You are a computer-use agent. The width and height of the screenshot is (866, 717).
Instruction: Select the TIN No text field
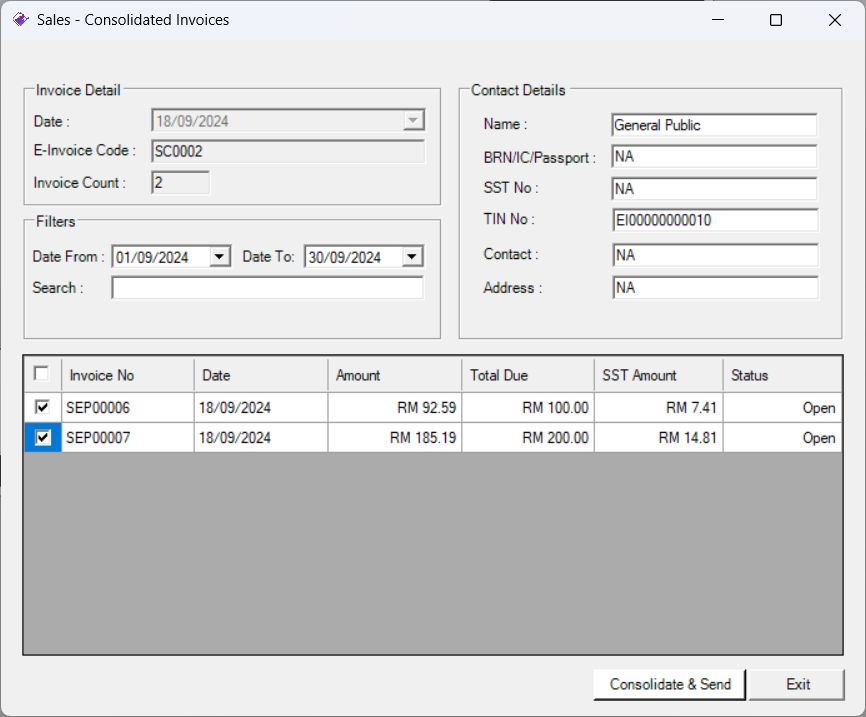714,220
